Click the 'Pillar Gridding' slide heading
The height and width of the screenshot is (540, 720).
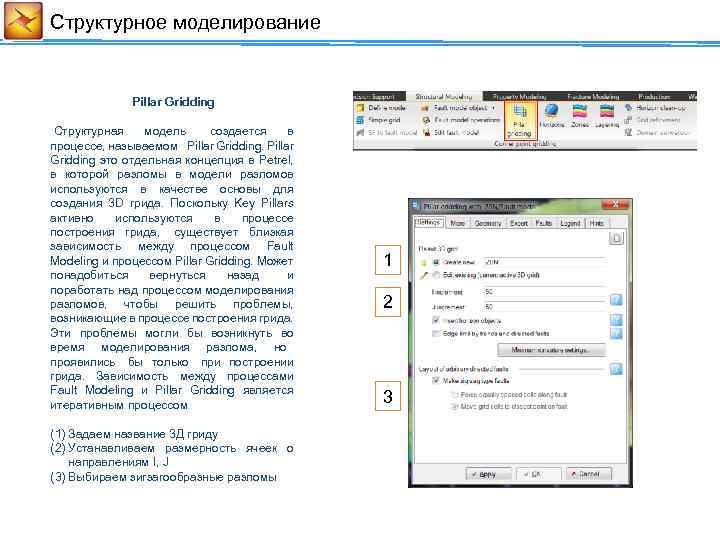pos(173,102)
